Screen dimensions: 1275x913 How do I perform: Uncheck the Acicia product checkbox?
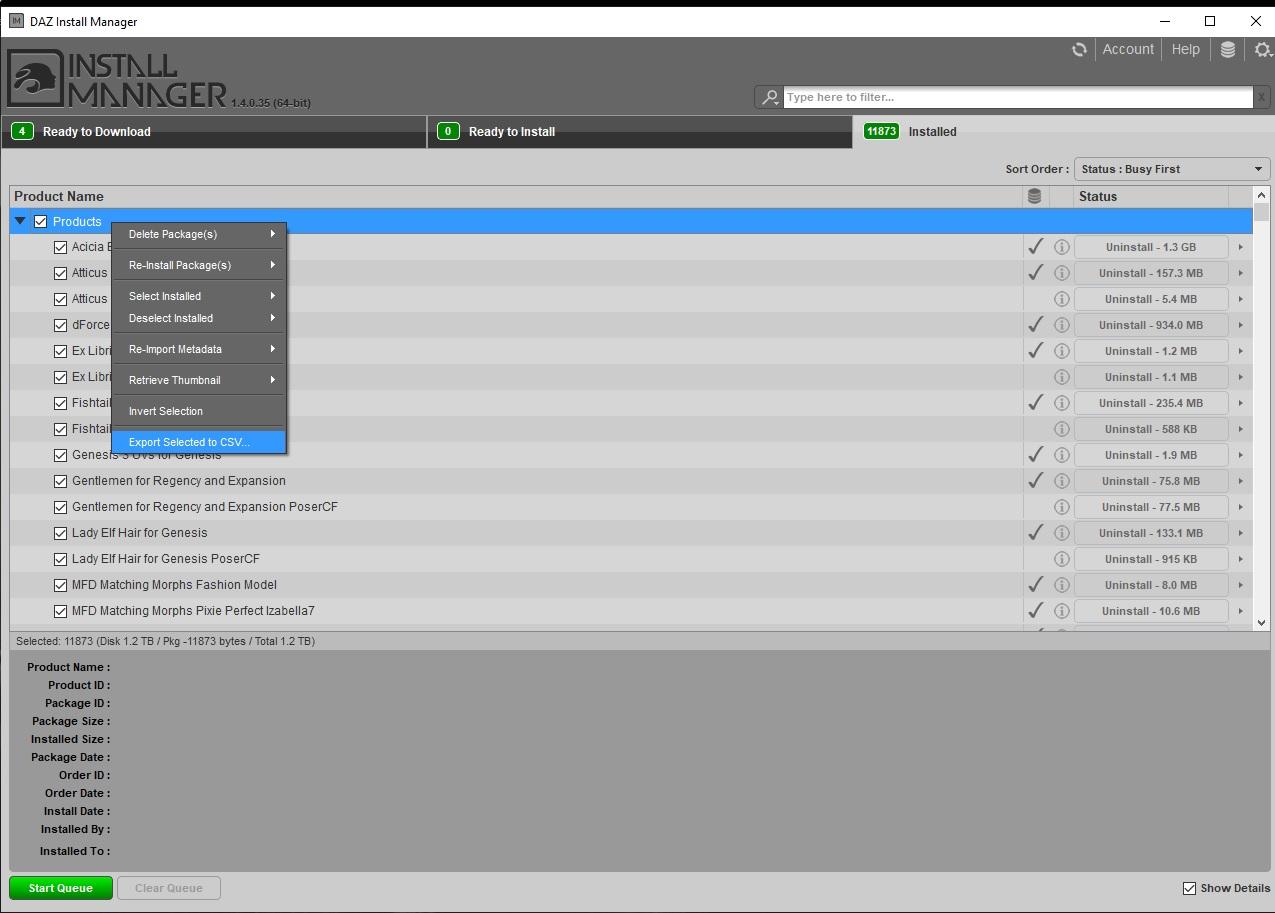(60, 247)
